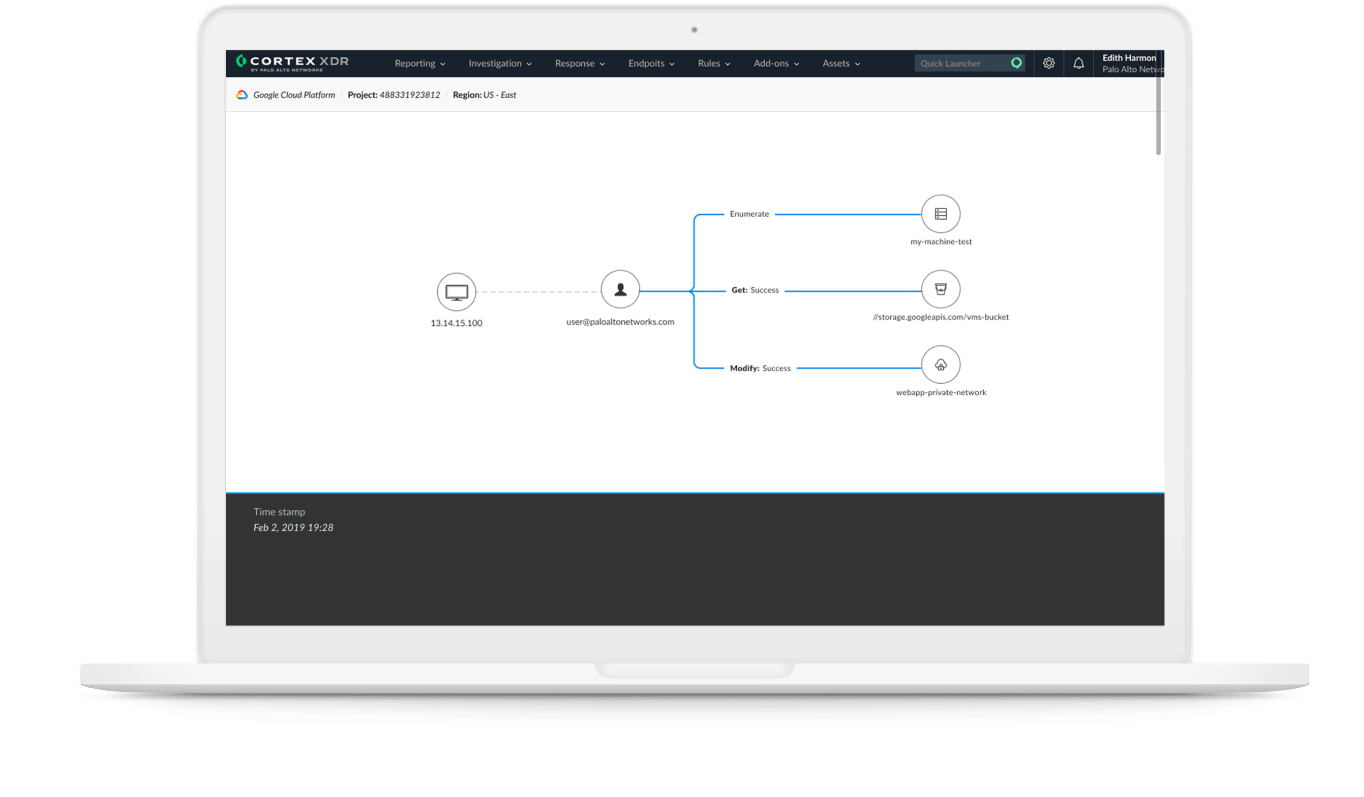This screenshot has height=797, width=1364.
Task: Click the Google Cloud Platform logo icon
Action: 242,95
